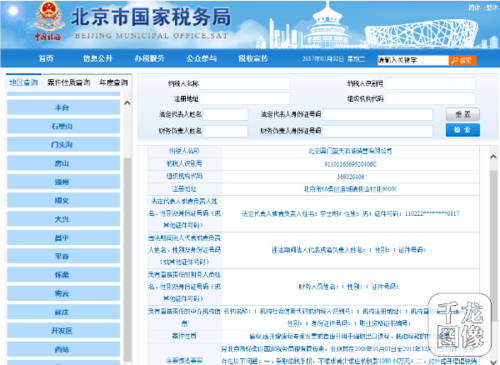
Task: Choose the 怀柔 district button
Action: pyautogui.click(x=63, y=275)
